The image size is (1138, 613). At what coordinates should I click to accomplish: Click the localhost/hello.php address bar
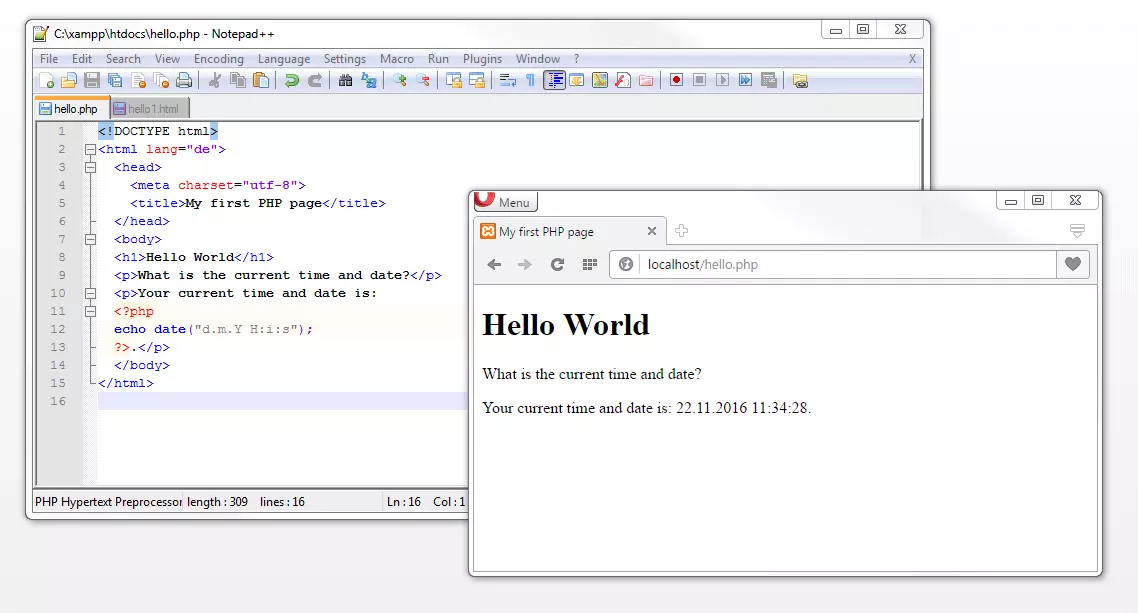(x=760, y=265)
